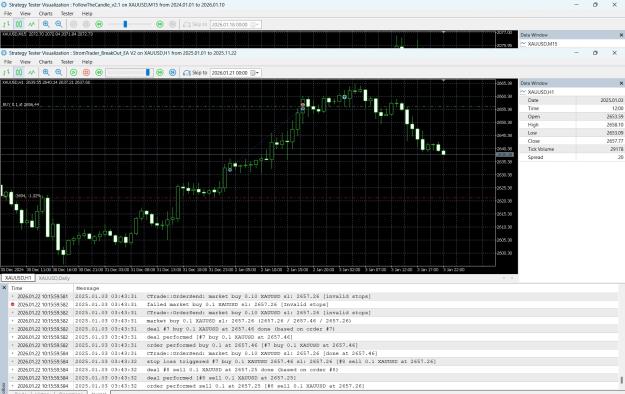Click the slow-down button in FollowTheCandle toolbar

[x=99, y=24]
